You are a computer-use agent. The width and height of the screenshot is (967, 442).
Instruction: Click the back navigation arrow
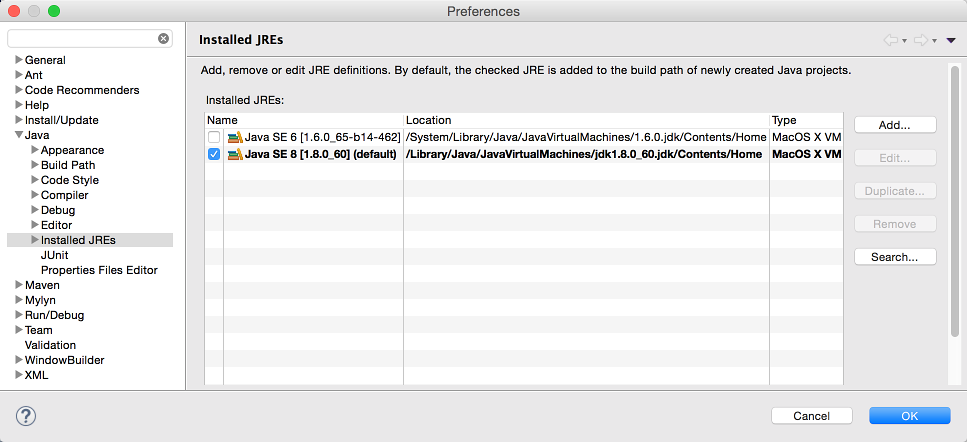(x=889, y=40)
